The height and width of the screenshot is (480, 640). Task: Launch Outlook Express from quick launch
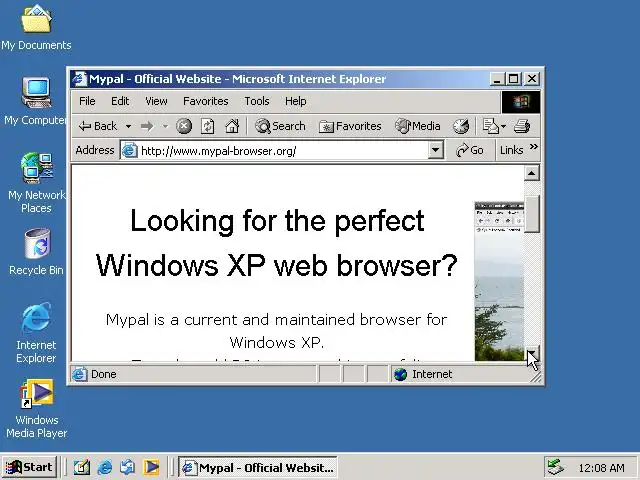coord(128,467)
